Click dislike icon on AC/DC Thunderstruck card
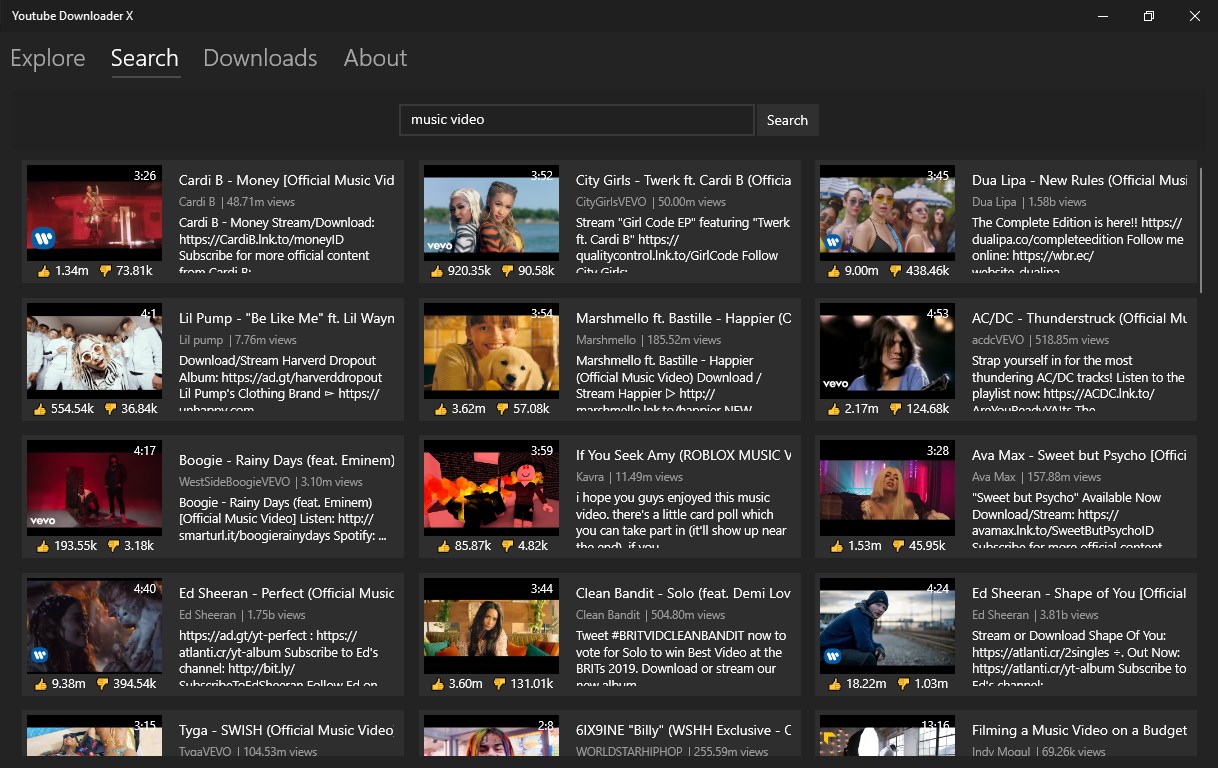Viewport: 1218px width, 768px height. pyautogui.click(x=895, y=409)
